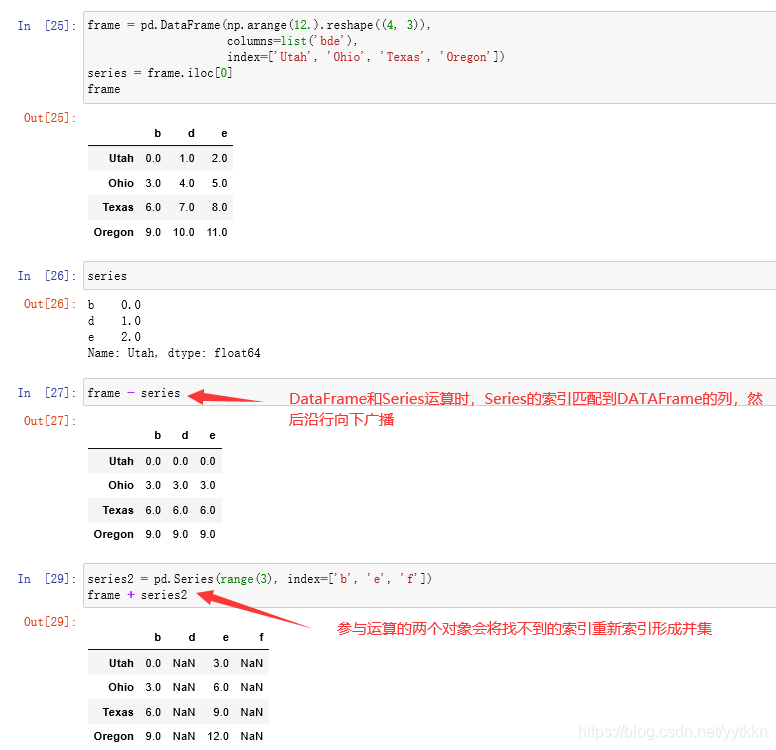Click the Oregon row header in Out[27] table

[x=113, y=535]
